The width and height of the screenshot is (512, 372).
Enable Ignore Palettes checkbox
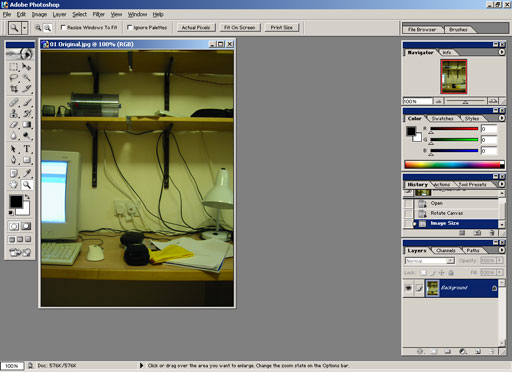130,27
